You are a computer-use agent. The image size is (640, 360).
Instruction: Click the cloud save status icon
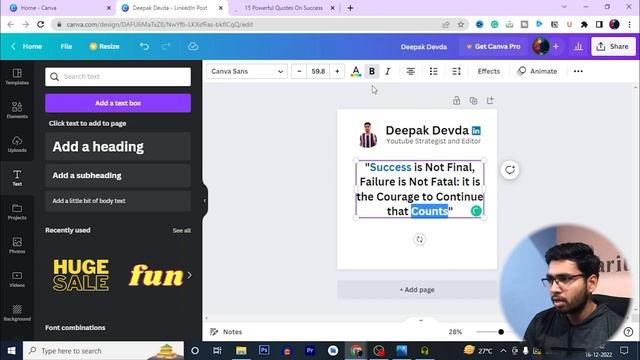click(x=193, y=47)
